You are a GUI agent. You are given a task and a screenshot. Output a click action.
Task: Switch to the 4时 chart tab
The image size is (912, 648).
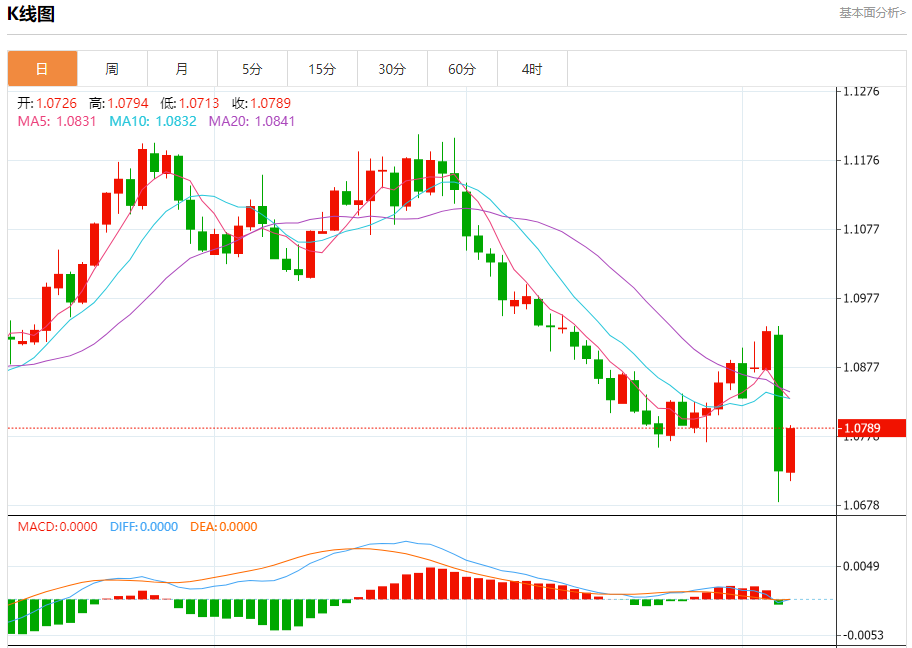(532, 69)
